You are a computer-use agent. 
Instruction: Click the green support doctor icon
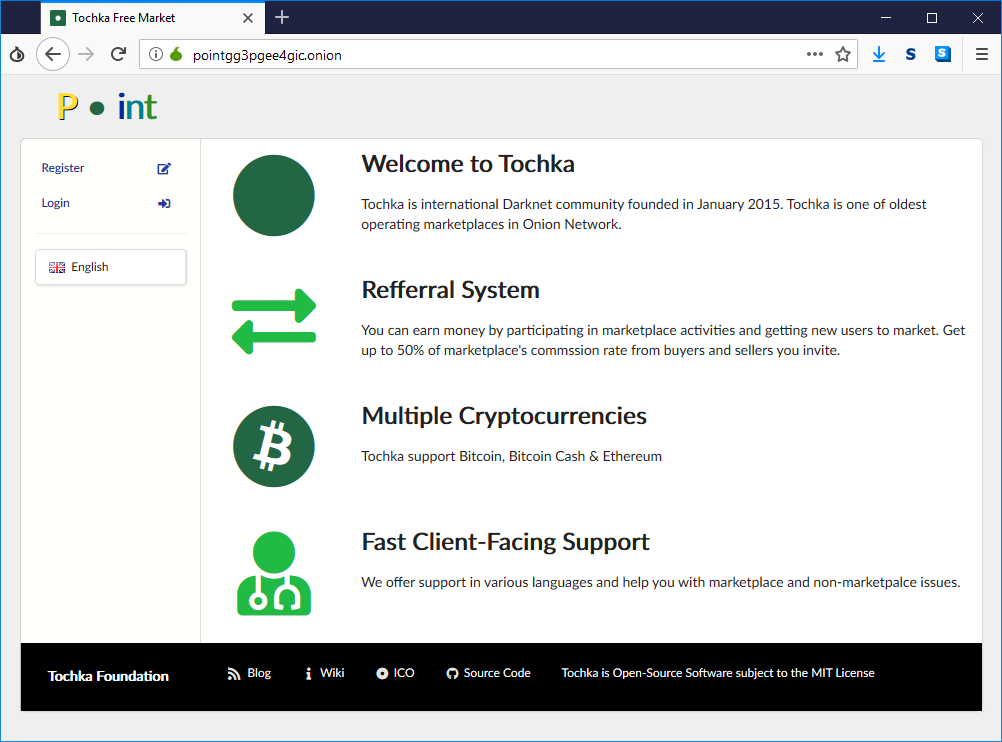[274, 573]
